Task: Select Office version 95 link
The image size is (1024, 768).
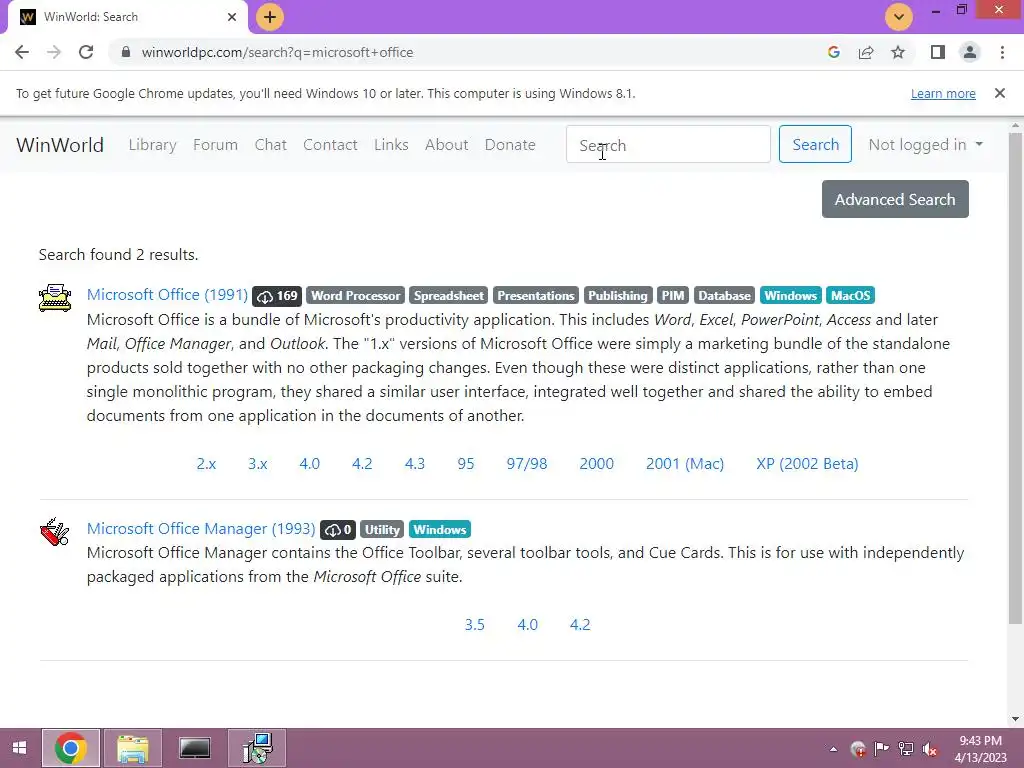Action: [466, 464]
